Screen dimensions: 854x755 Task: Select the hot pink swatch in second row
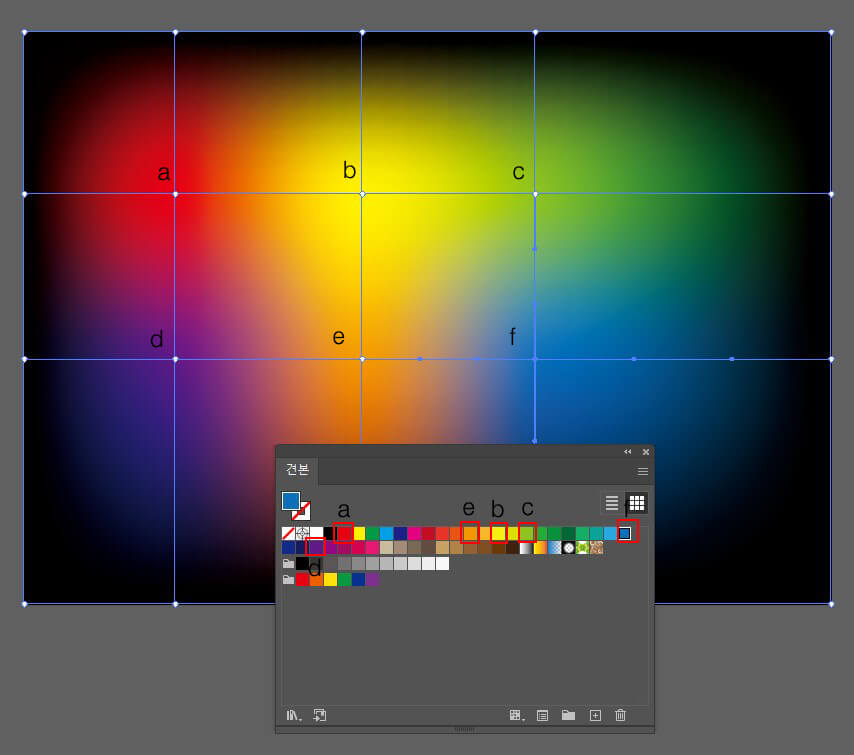(x=373, y=547)
